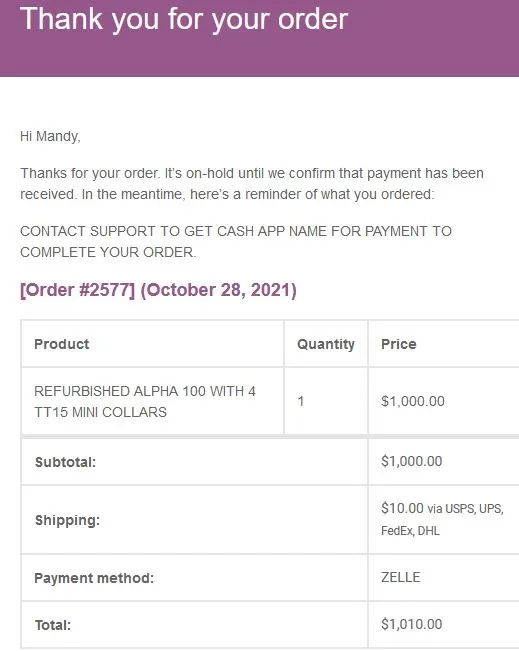Click the Product column header
The image size is (519, 651).
coord(61,344)
